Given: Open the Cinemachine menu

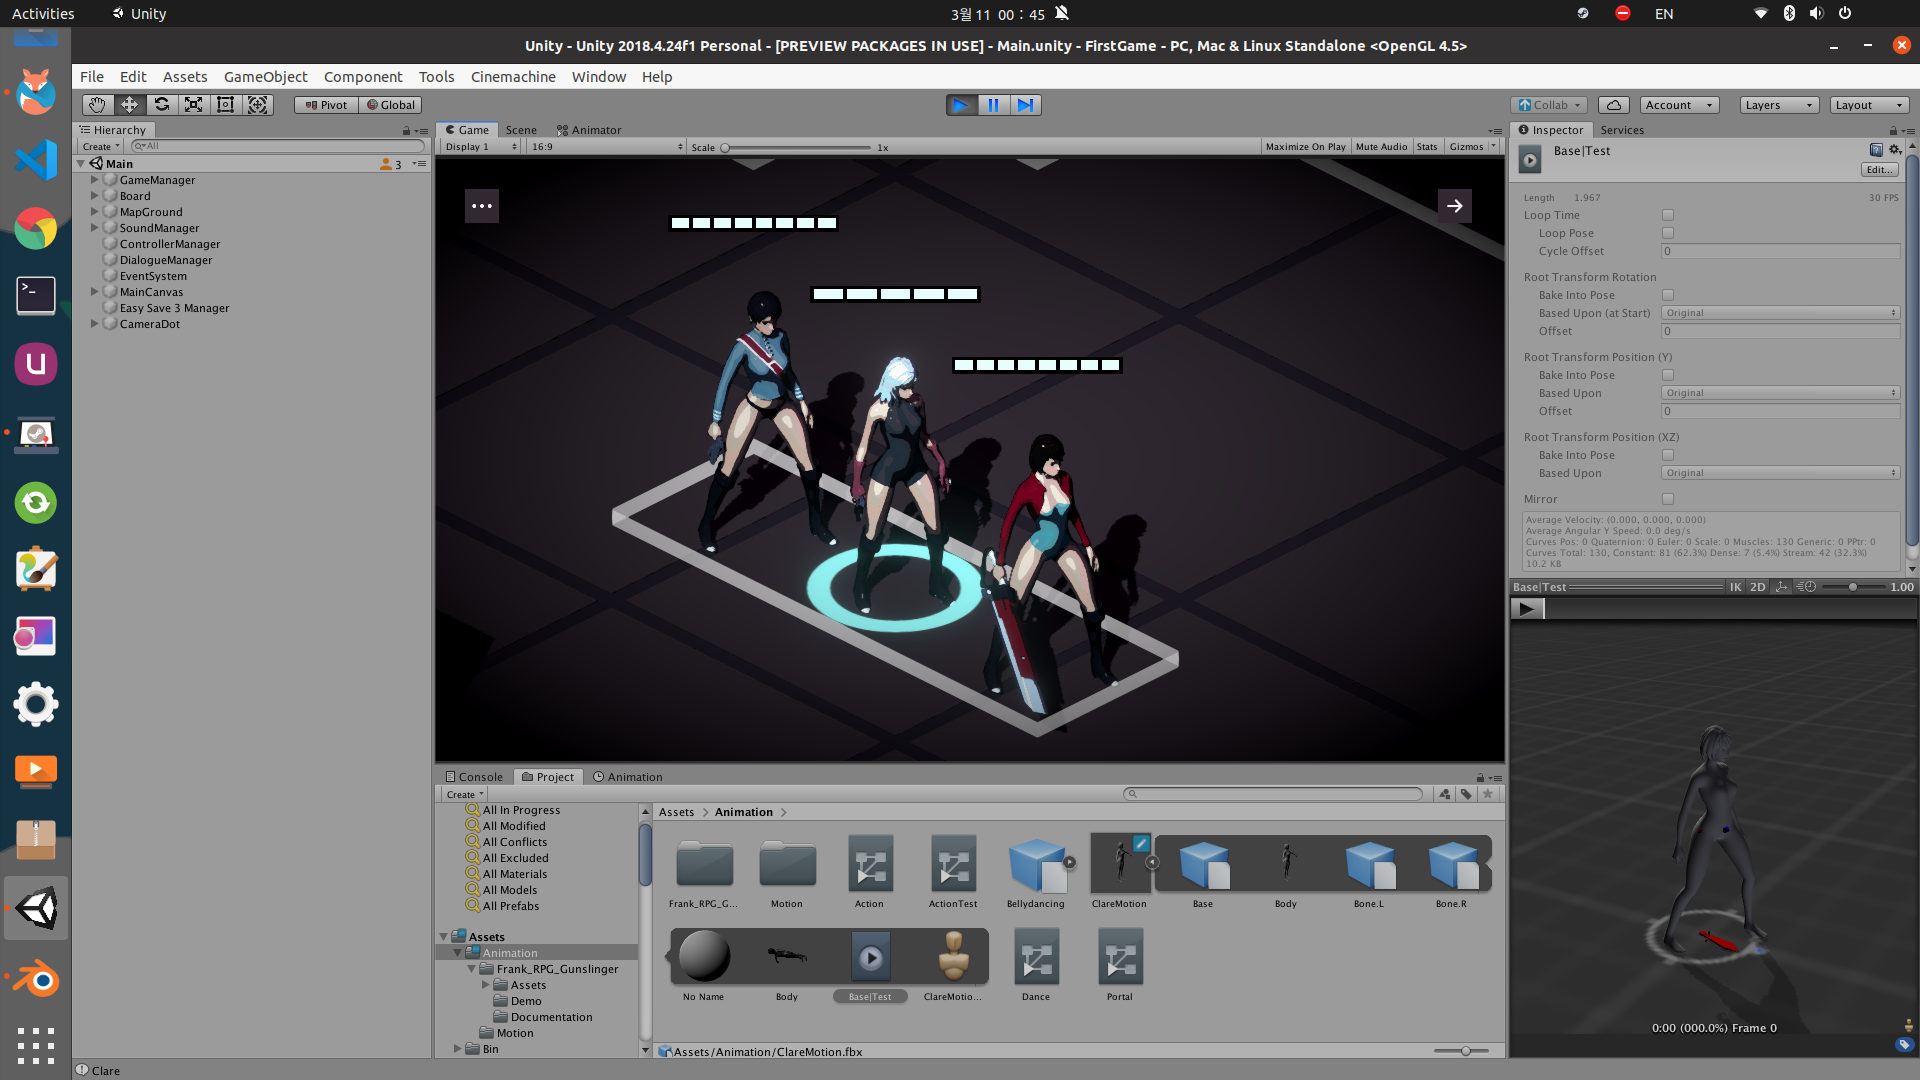Looking at the screenshot, I should (513, 77).
